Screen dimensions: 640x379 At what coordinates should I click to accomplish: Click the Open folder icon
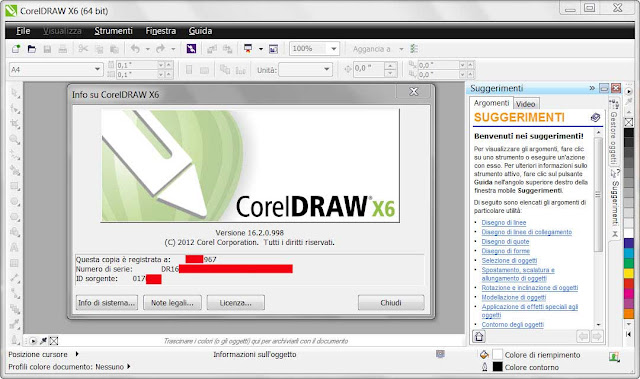pos(31,49)
